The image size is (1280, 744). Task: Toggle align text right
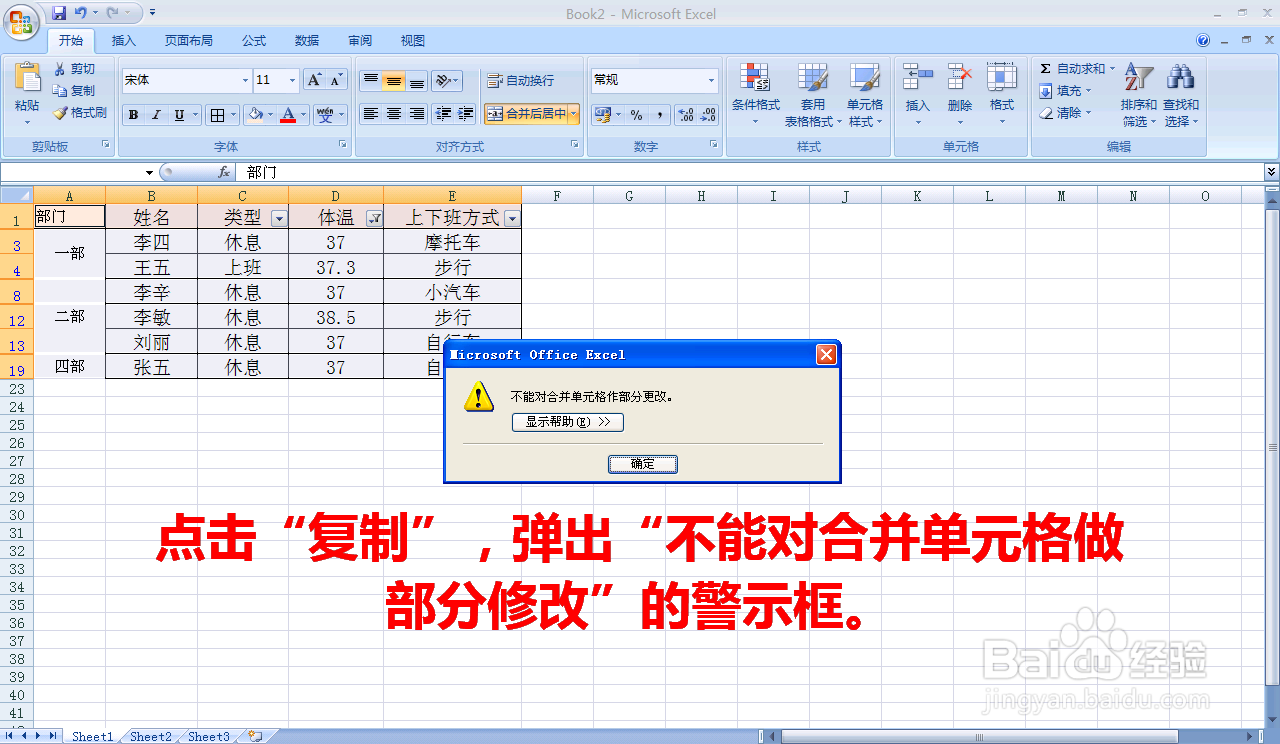point(417,114)
